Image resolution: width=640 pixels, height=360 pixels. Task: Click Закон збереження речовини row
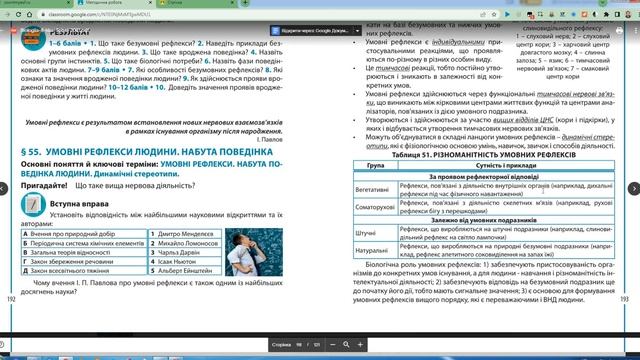point(84,261)
